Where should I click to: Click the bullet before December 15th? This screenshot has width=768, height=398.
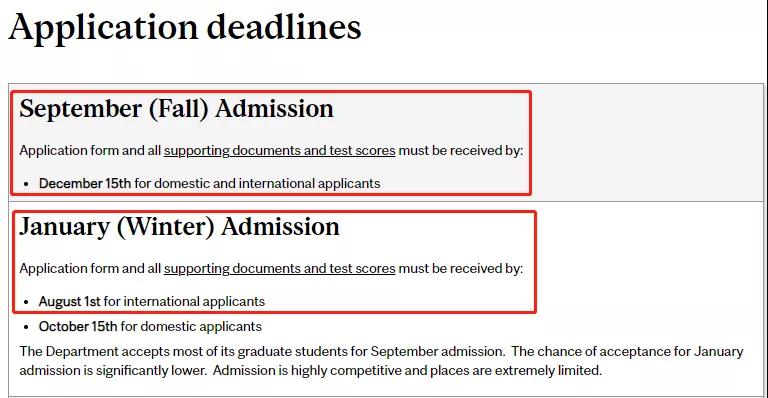26,185
